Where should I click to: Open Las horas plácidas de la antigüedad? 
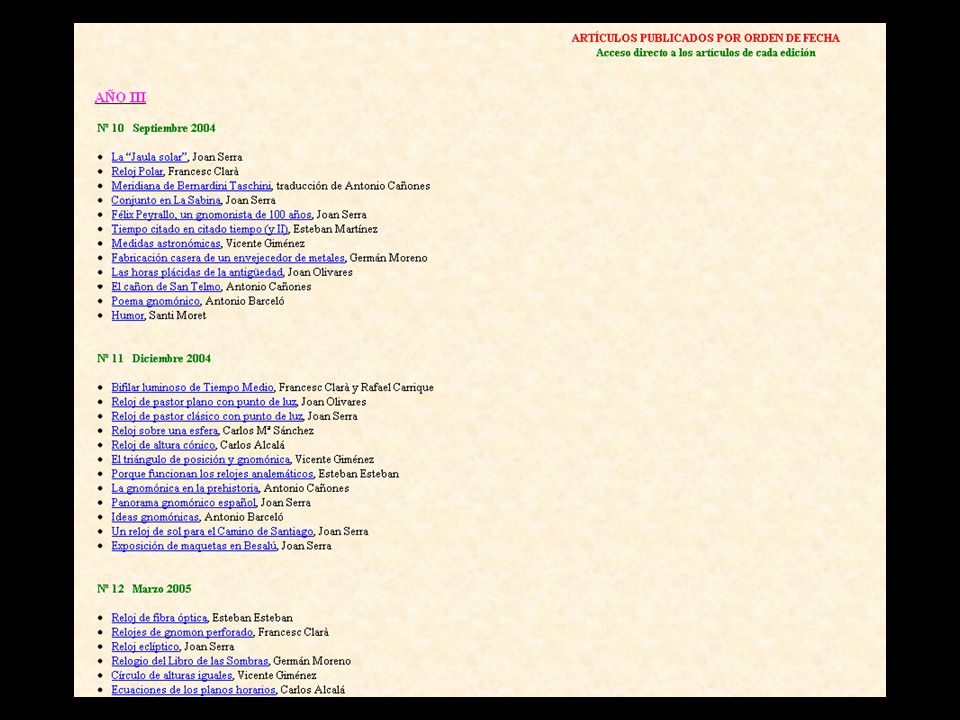[197, 272]
